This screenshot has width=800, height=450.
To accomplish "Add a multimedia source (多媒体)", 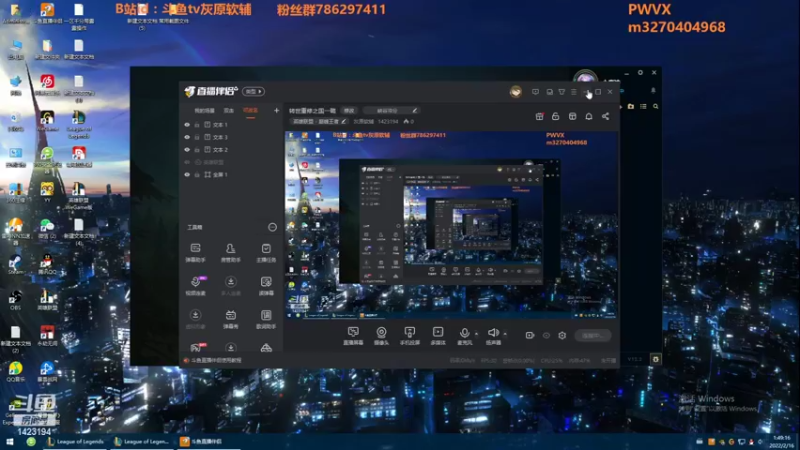I will pyautogui.click(x=438, y=336).
